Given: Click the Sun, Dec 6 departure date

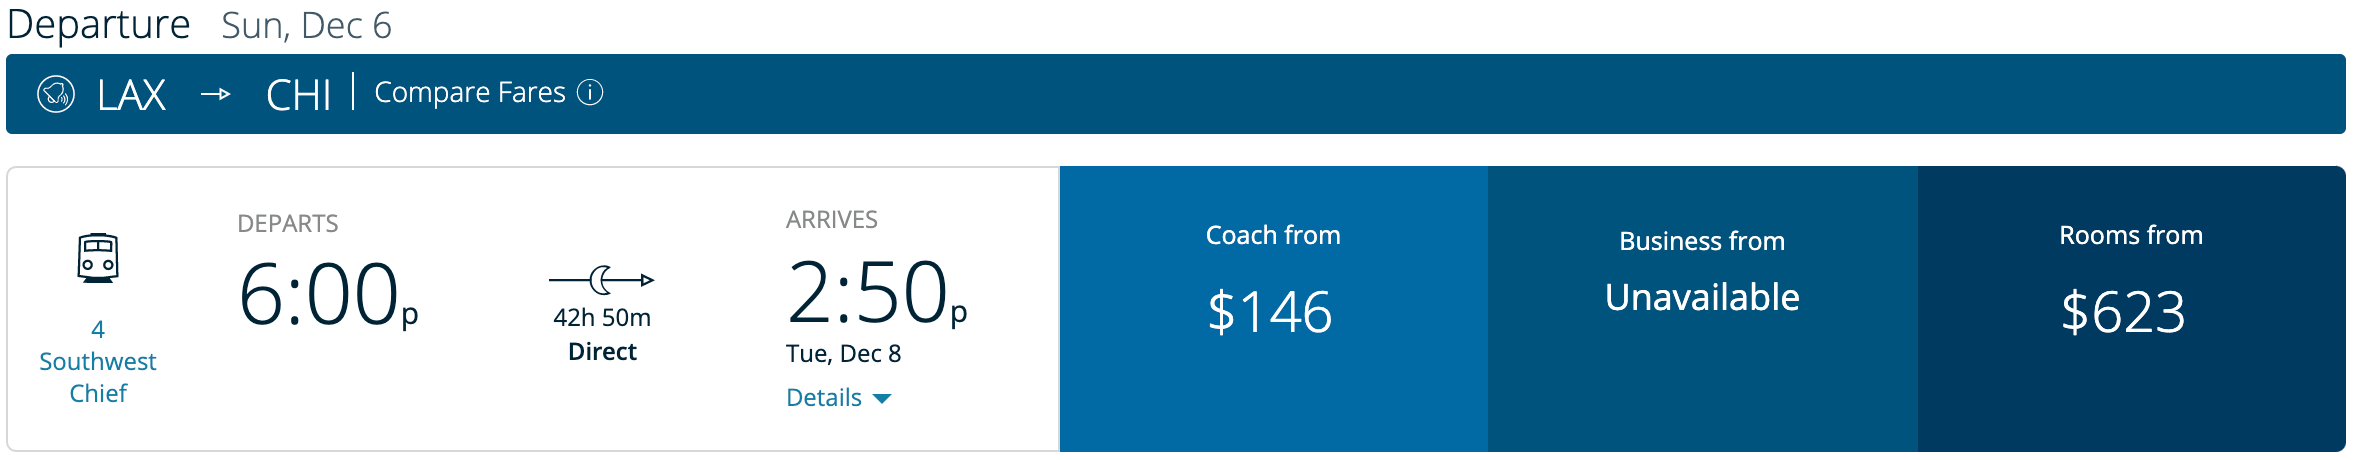Looking at the screenshot, I should pyautogui.click(x=306, y=26).
